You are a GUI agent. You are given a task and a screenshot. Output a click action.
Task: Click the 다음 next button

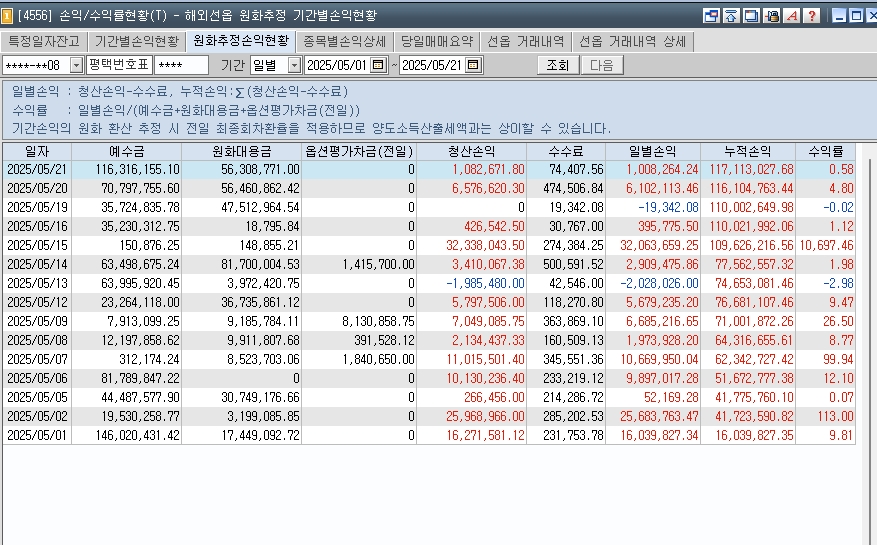coord(601,65)
